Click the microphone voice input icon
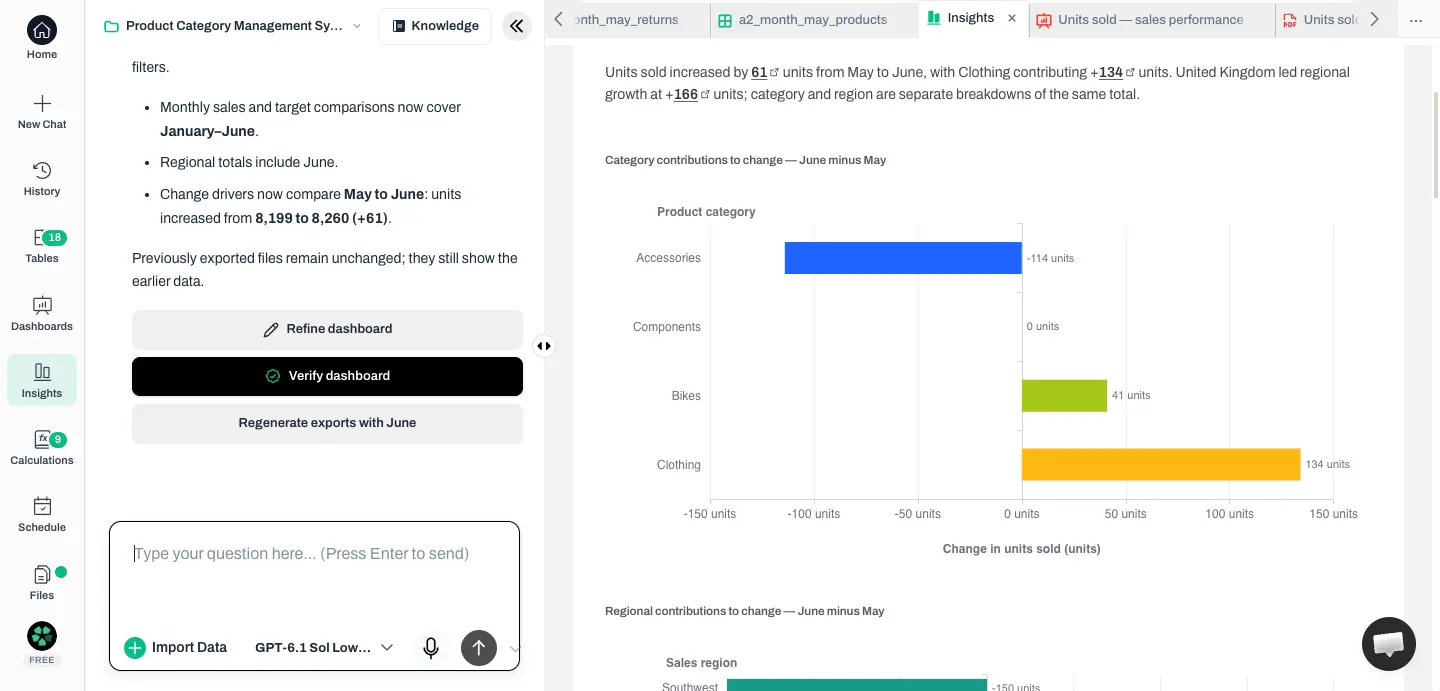Screen dimensions: 1440x691 (x=431, y=648)
